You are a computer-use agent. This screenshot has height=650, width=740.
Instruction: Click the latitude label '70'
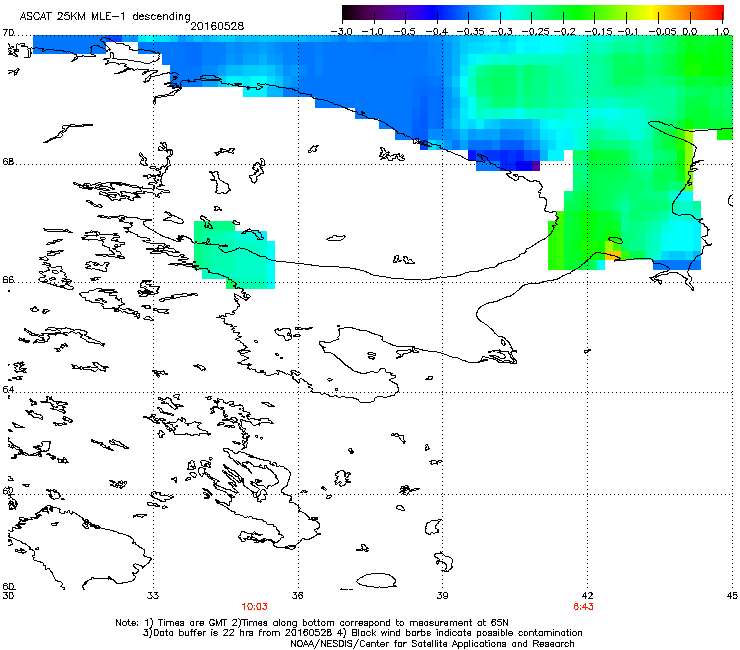click(x=8, y=33)
